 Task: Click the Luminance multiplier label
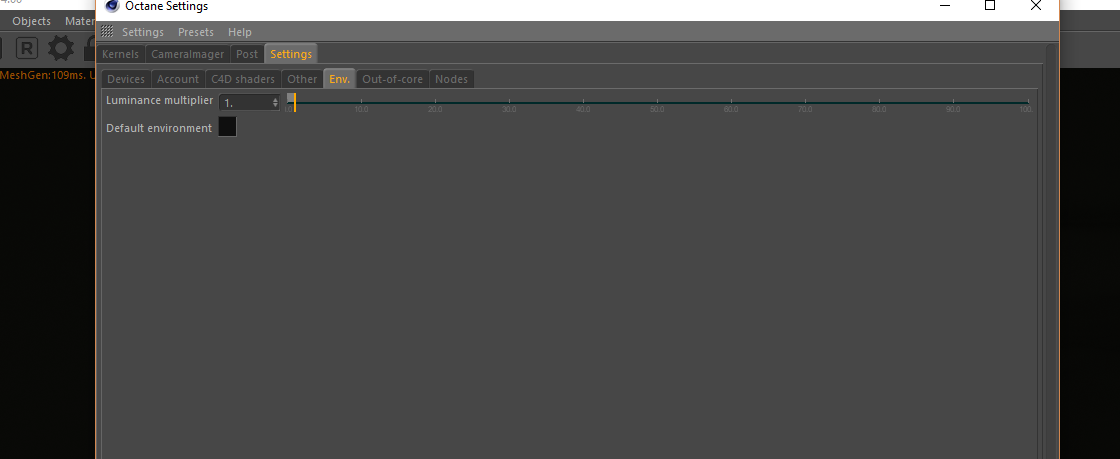[159, 101]
